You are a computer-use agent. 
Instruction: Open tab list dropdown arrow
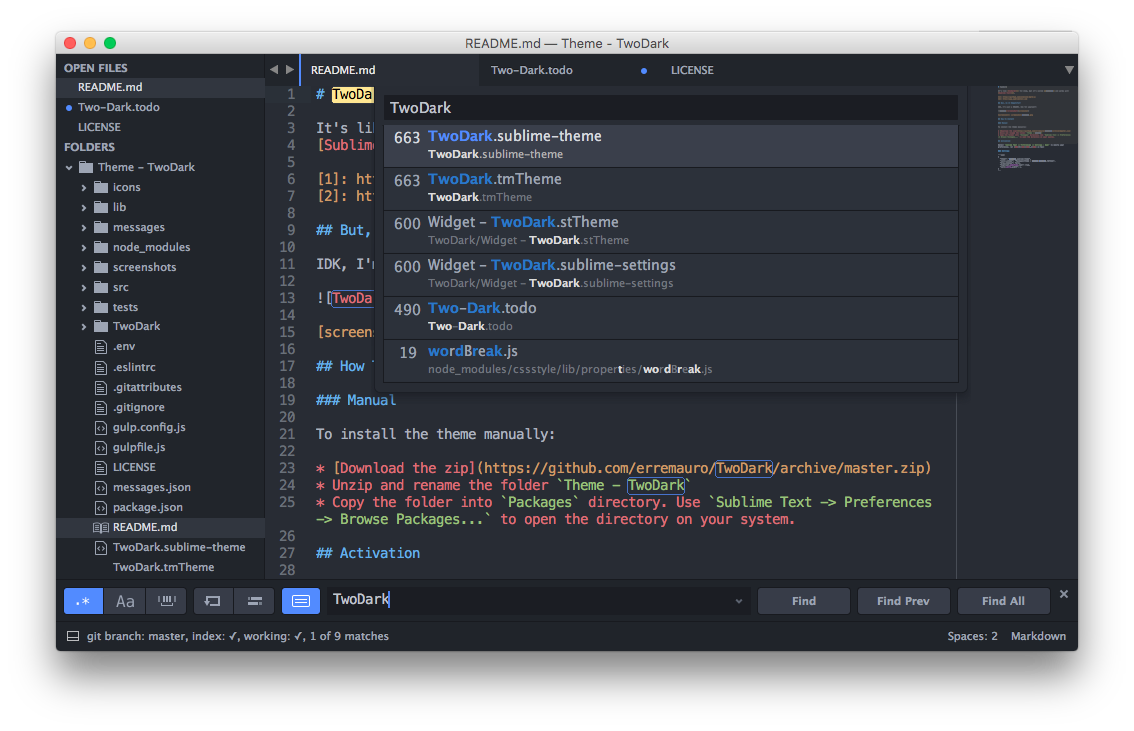[1068, 70]
